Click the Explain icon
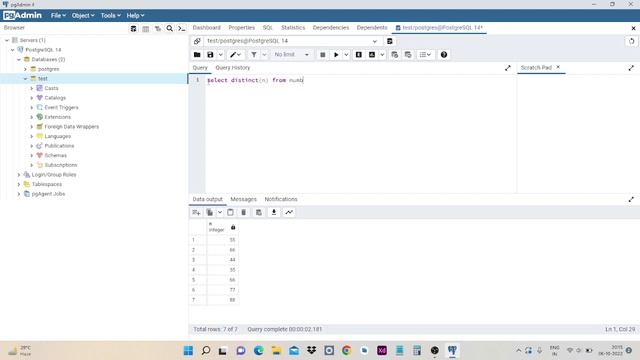The image size is (640, 360). click(359, 55)
